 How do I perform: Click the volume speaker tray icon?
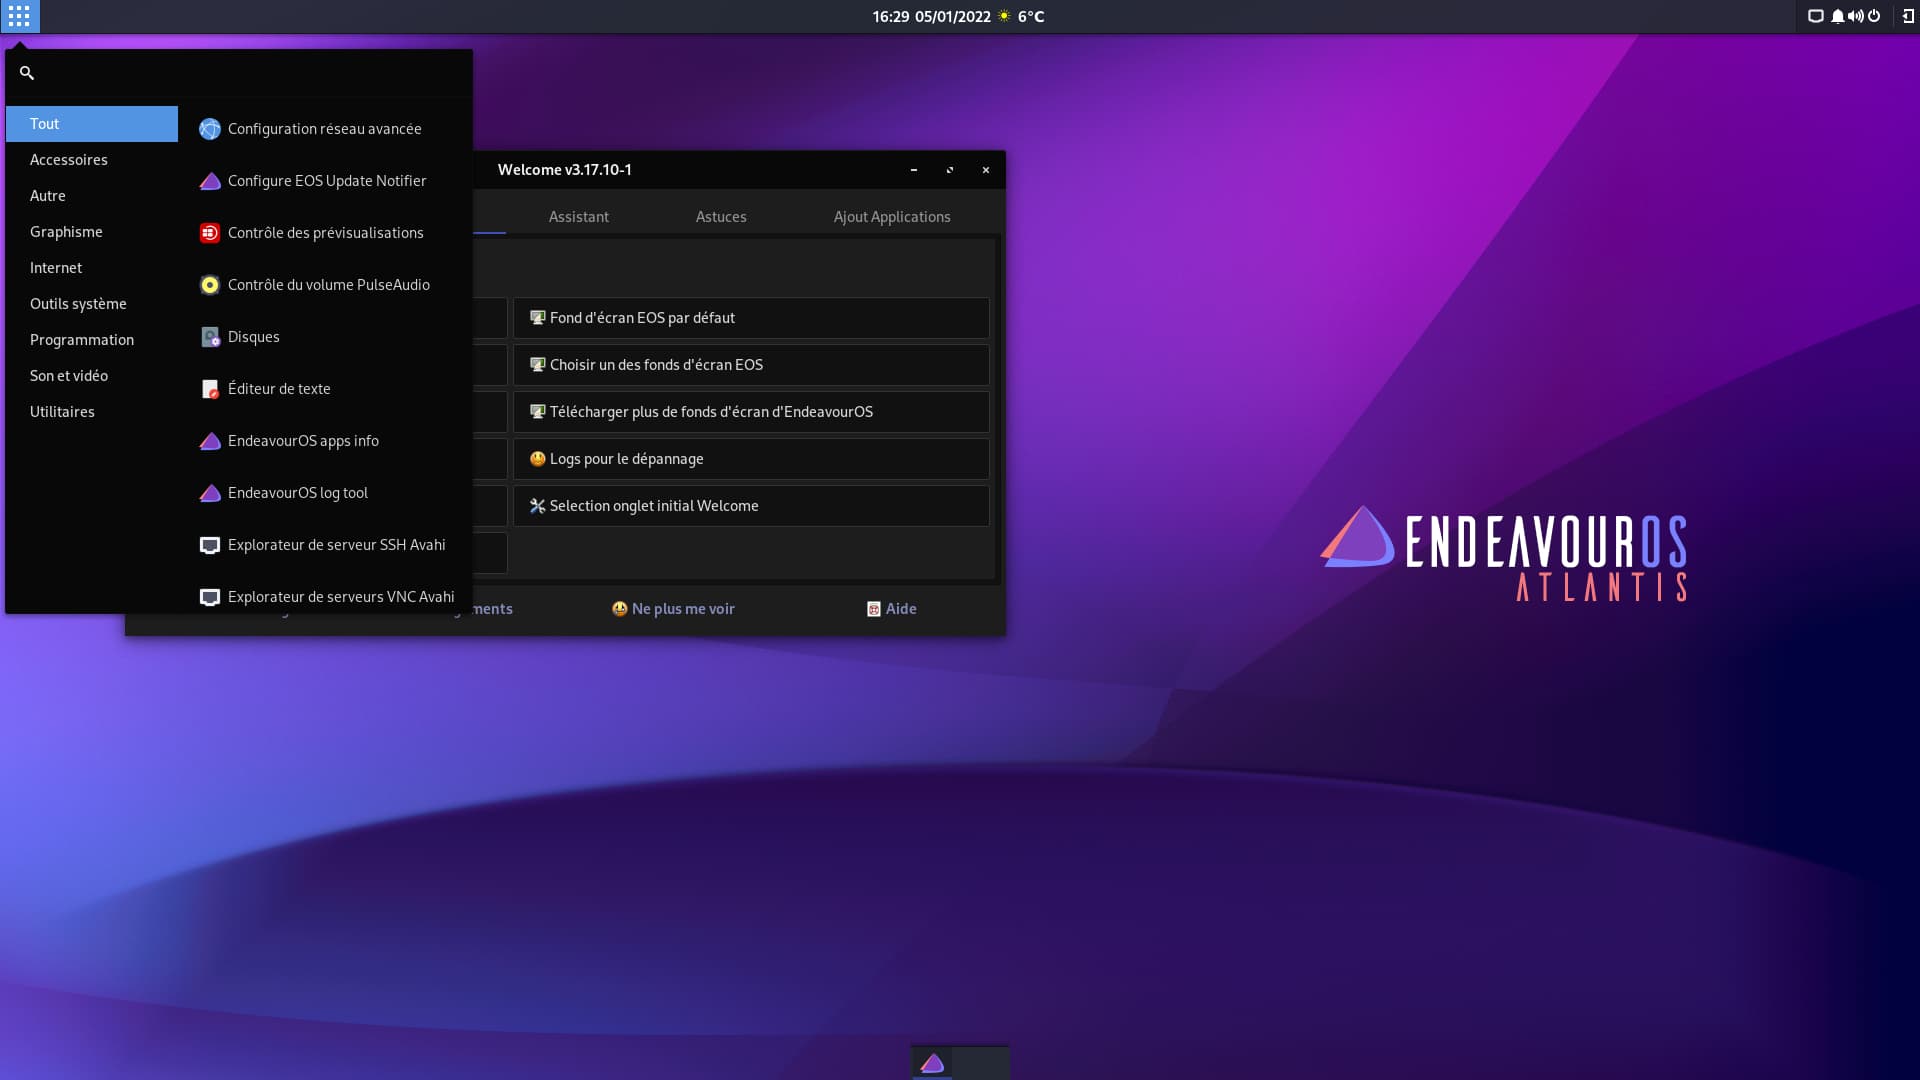(1856, 16)
